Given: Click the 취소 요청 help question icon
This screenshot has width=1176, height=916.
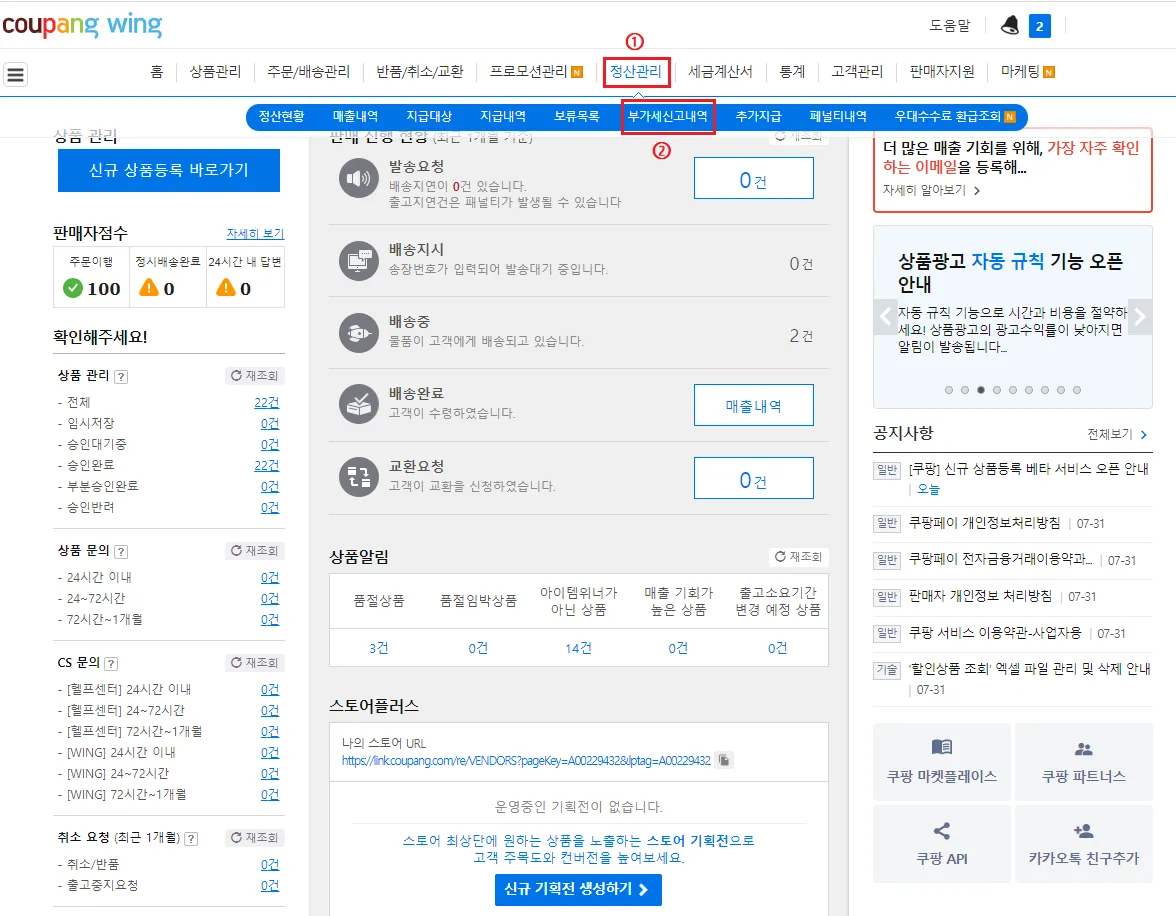Looking at the screenshot, I should pyautogui.click(x=191, y=839).
